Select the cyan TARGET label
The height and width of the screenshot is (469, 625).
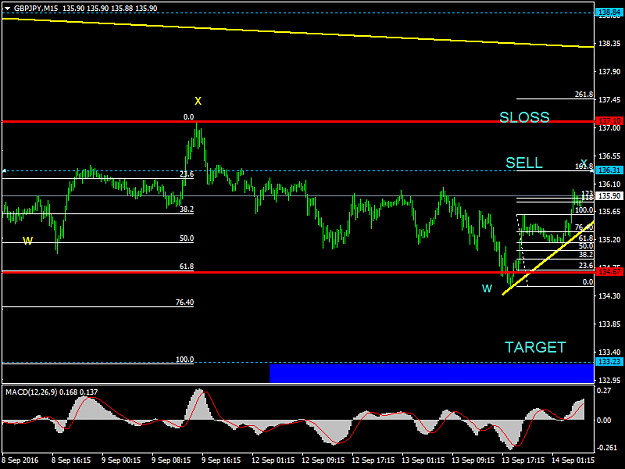535,347
